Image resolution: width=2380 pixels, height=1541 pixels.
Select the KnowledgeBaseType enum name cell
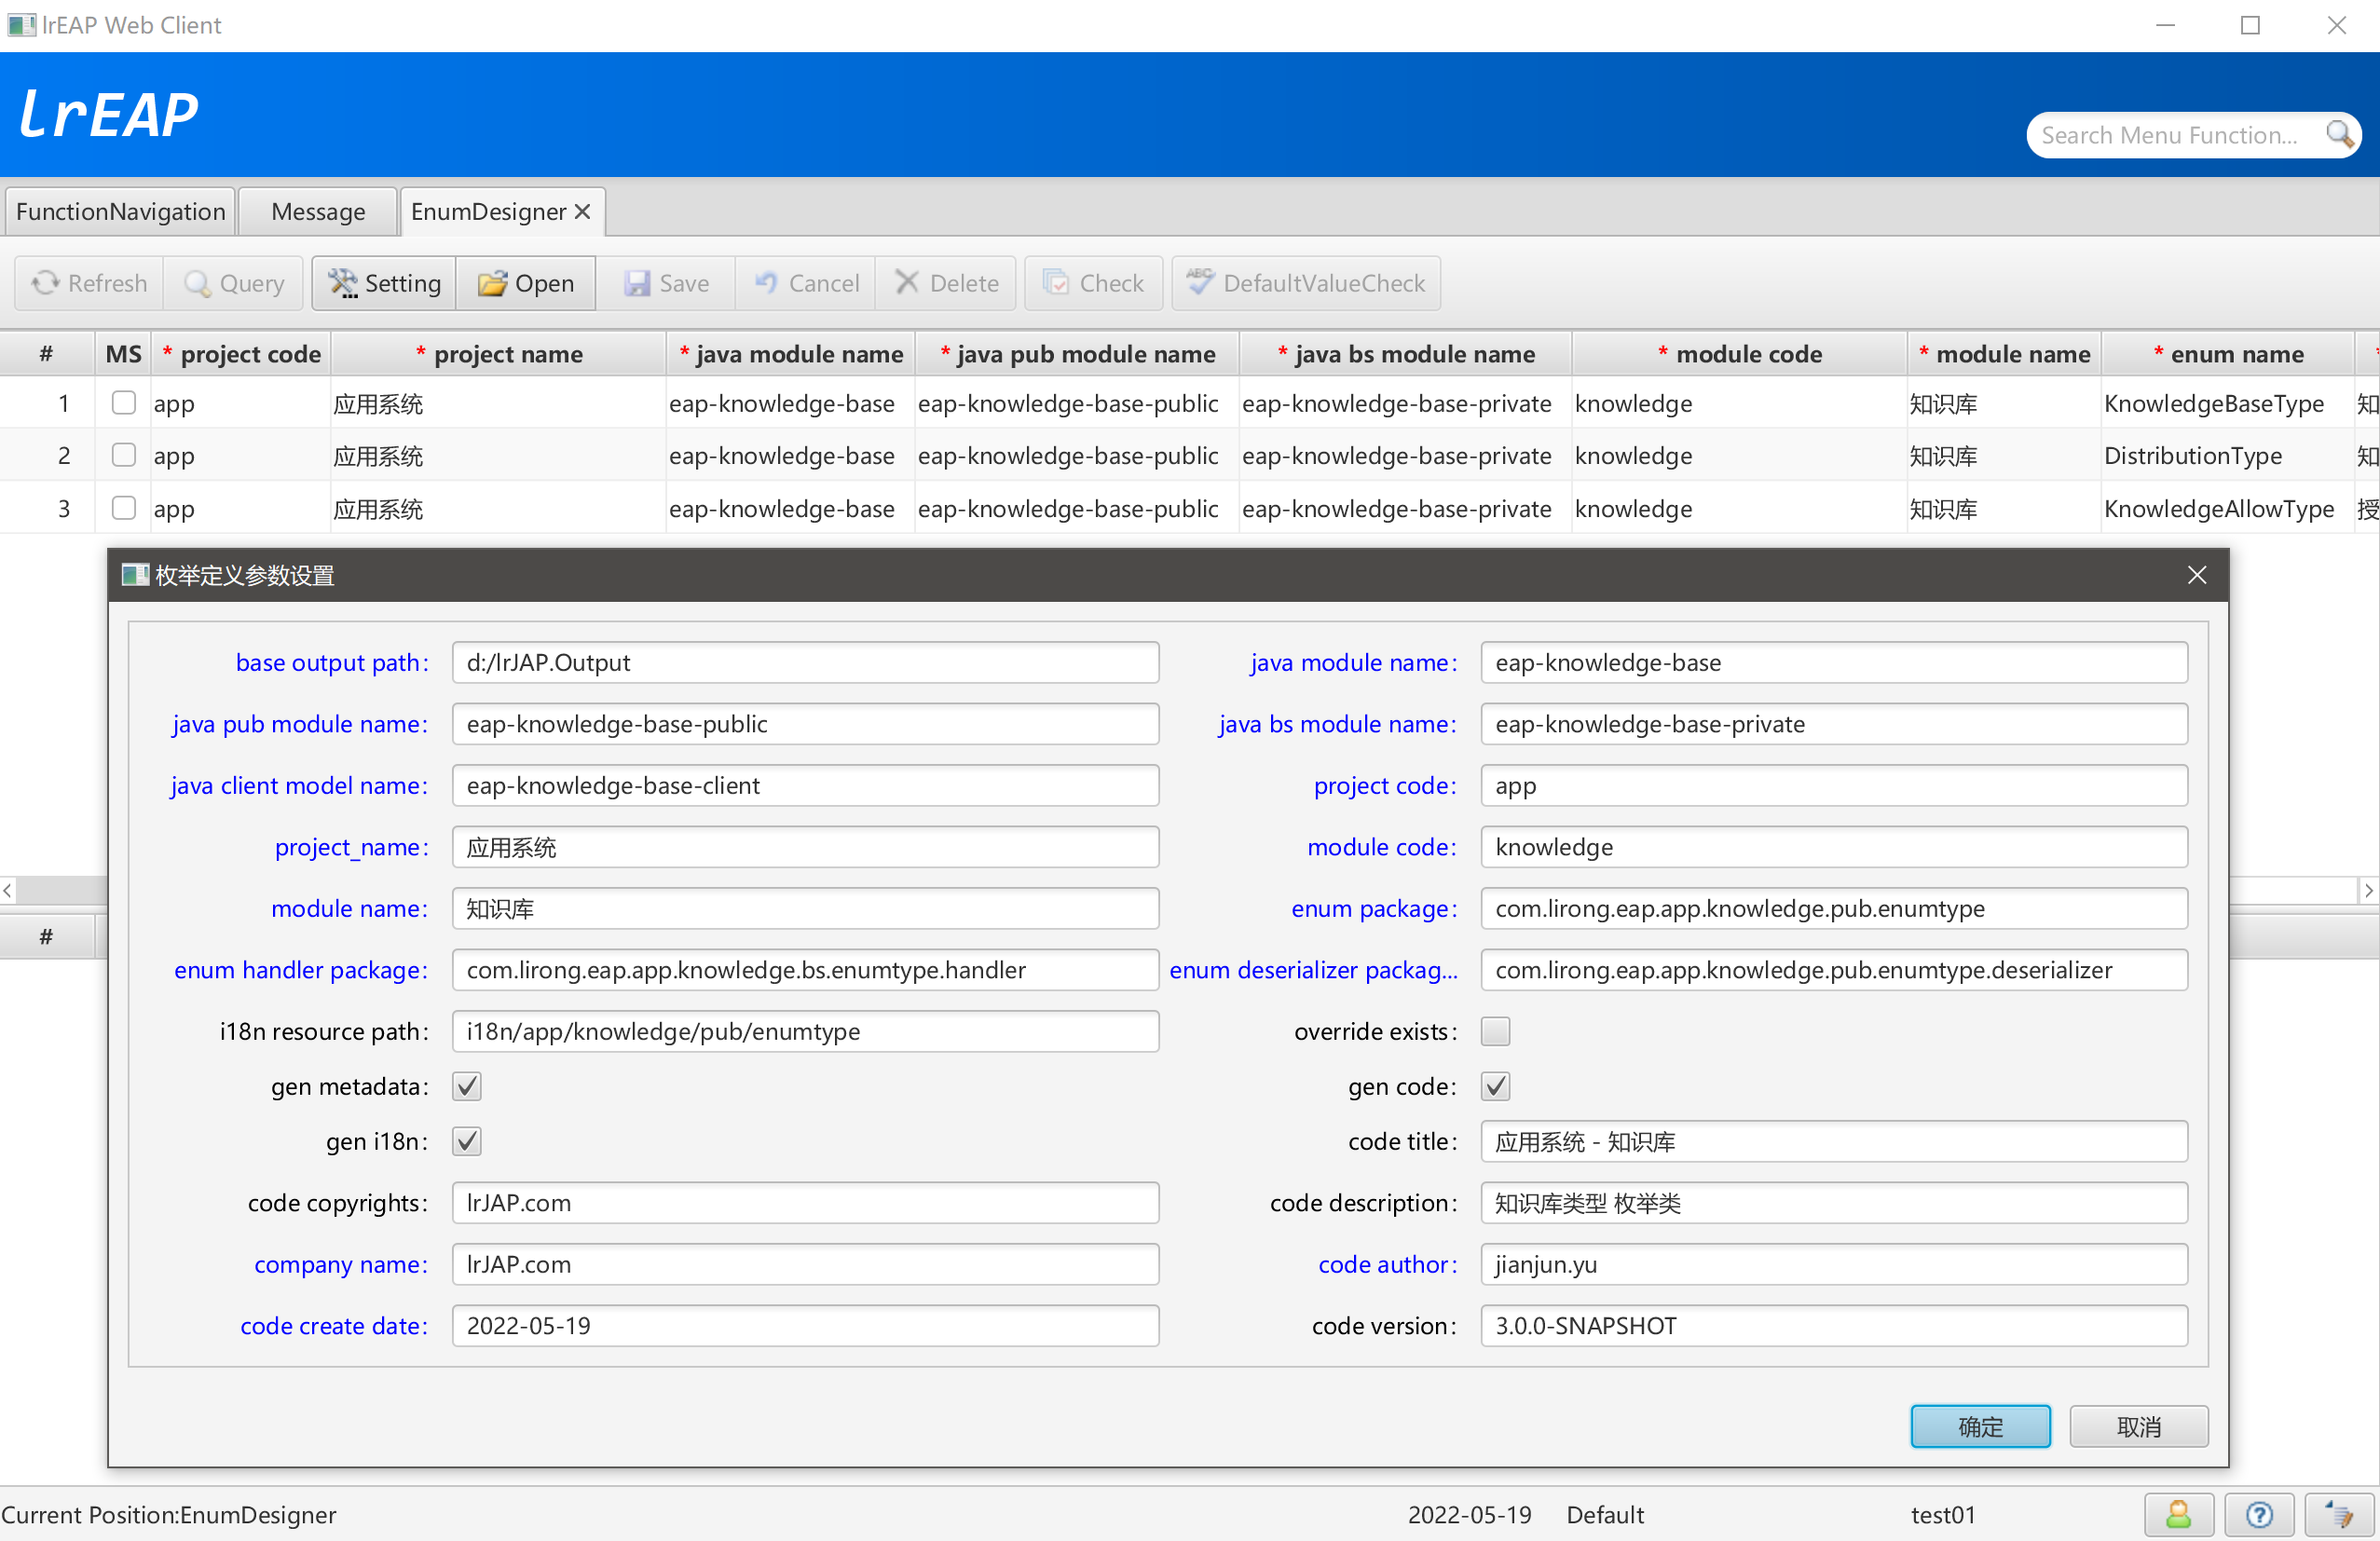(x=2226, y=404)
